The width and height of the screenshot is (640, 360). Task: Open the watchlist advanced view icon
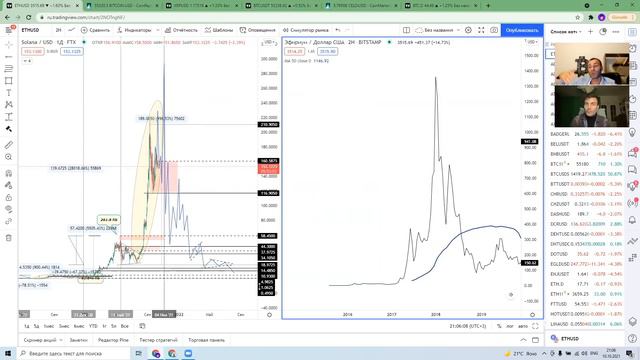tap(603, 31)
